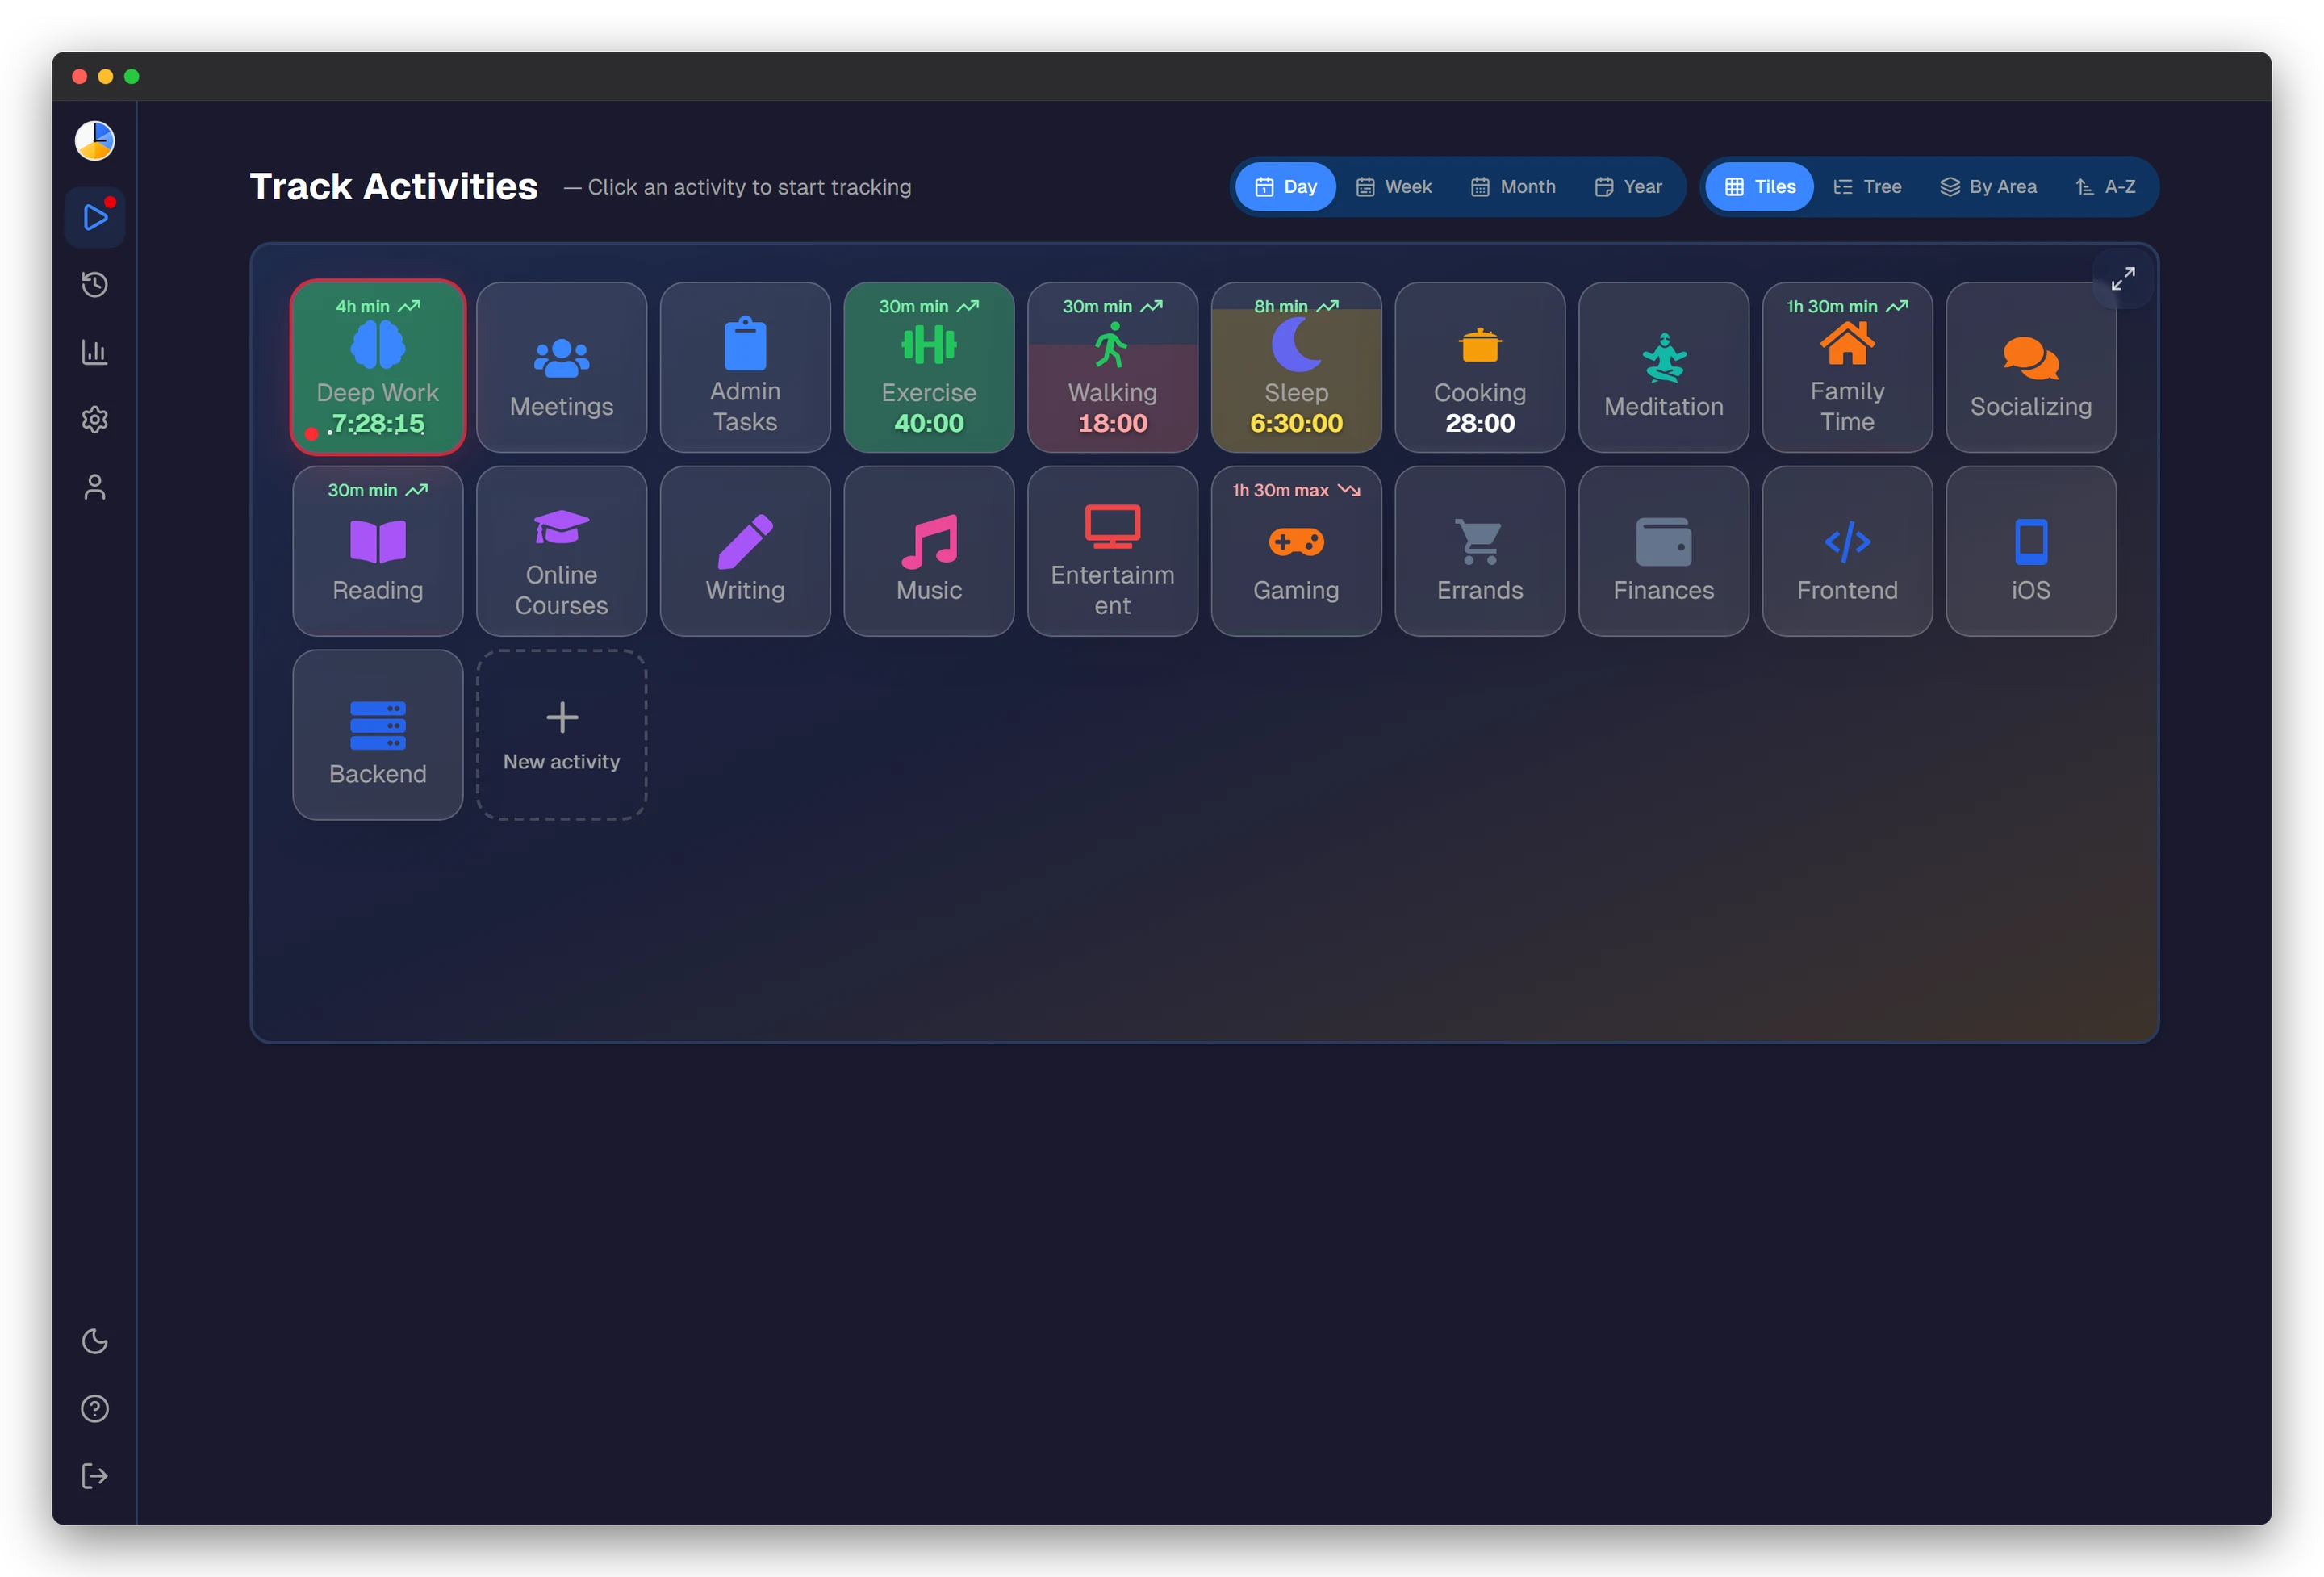Start tracking the Finances tile

tap(1664, 551)
